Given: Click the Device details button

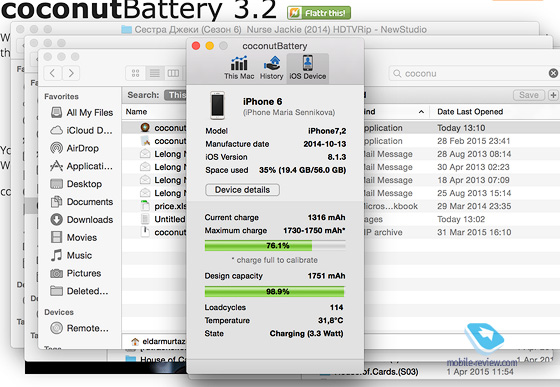Looking at the screenshot, I should point(242,190).
